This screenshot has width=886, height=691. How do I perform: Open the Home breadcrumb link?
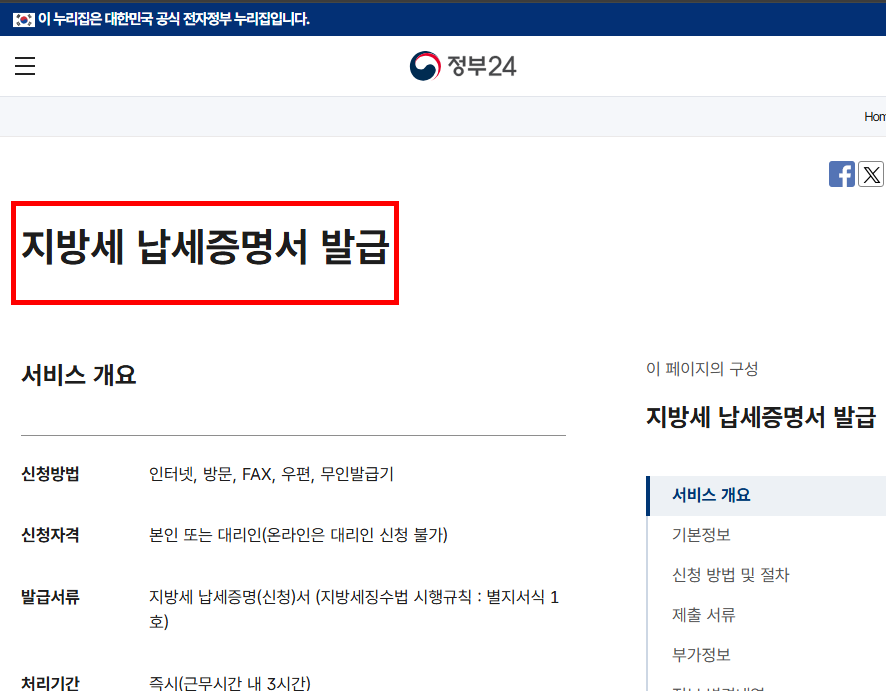pos(874,116)
